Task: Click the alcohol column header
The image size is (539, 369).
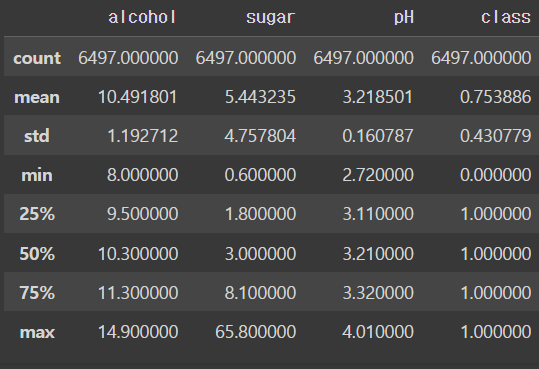Action: (142, 17)
